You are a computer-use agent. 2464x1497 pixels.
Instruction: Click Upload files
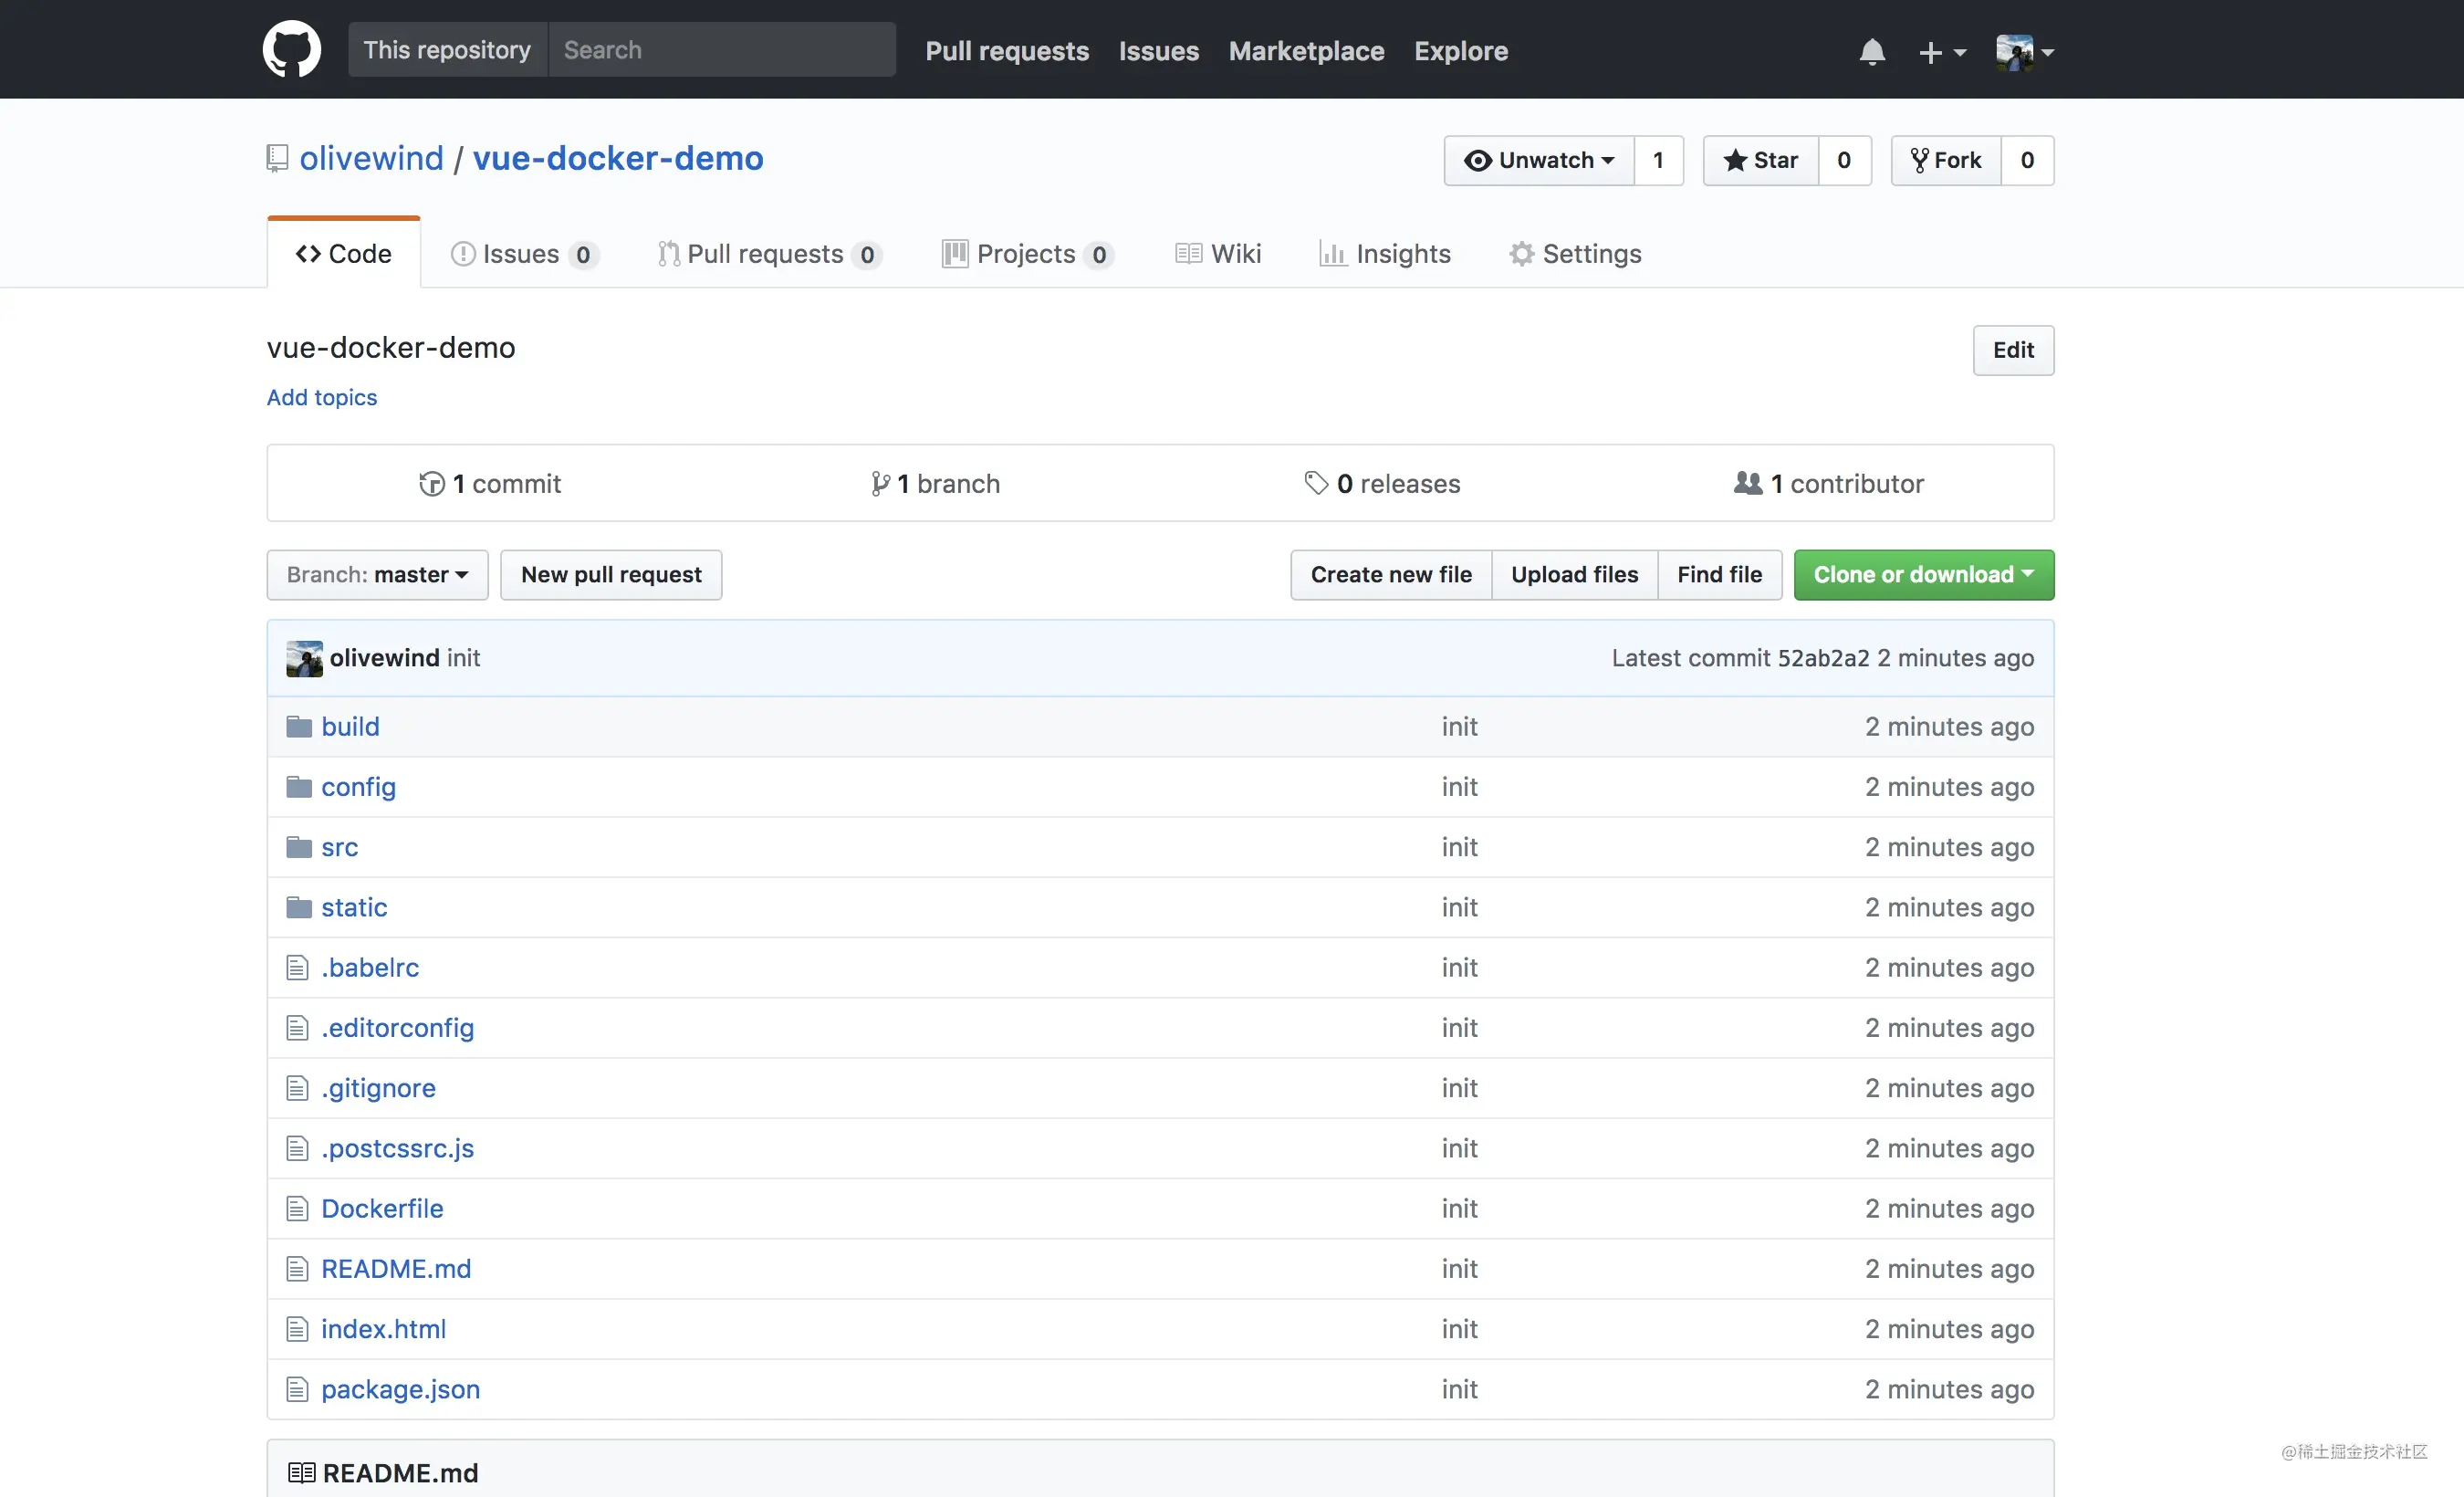tap(1574, 575)
